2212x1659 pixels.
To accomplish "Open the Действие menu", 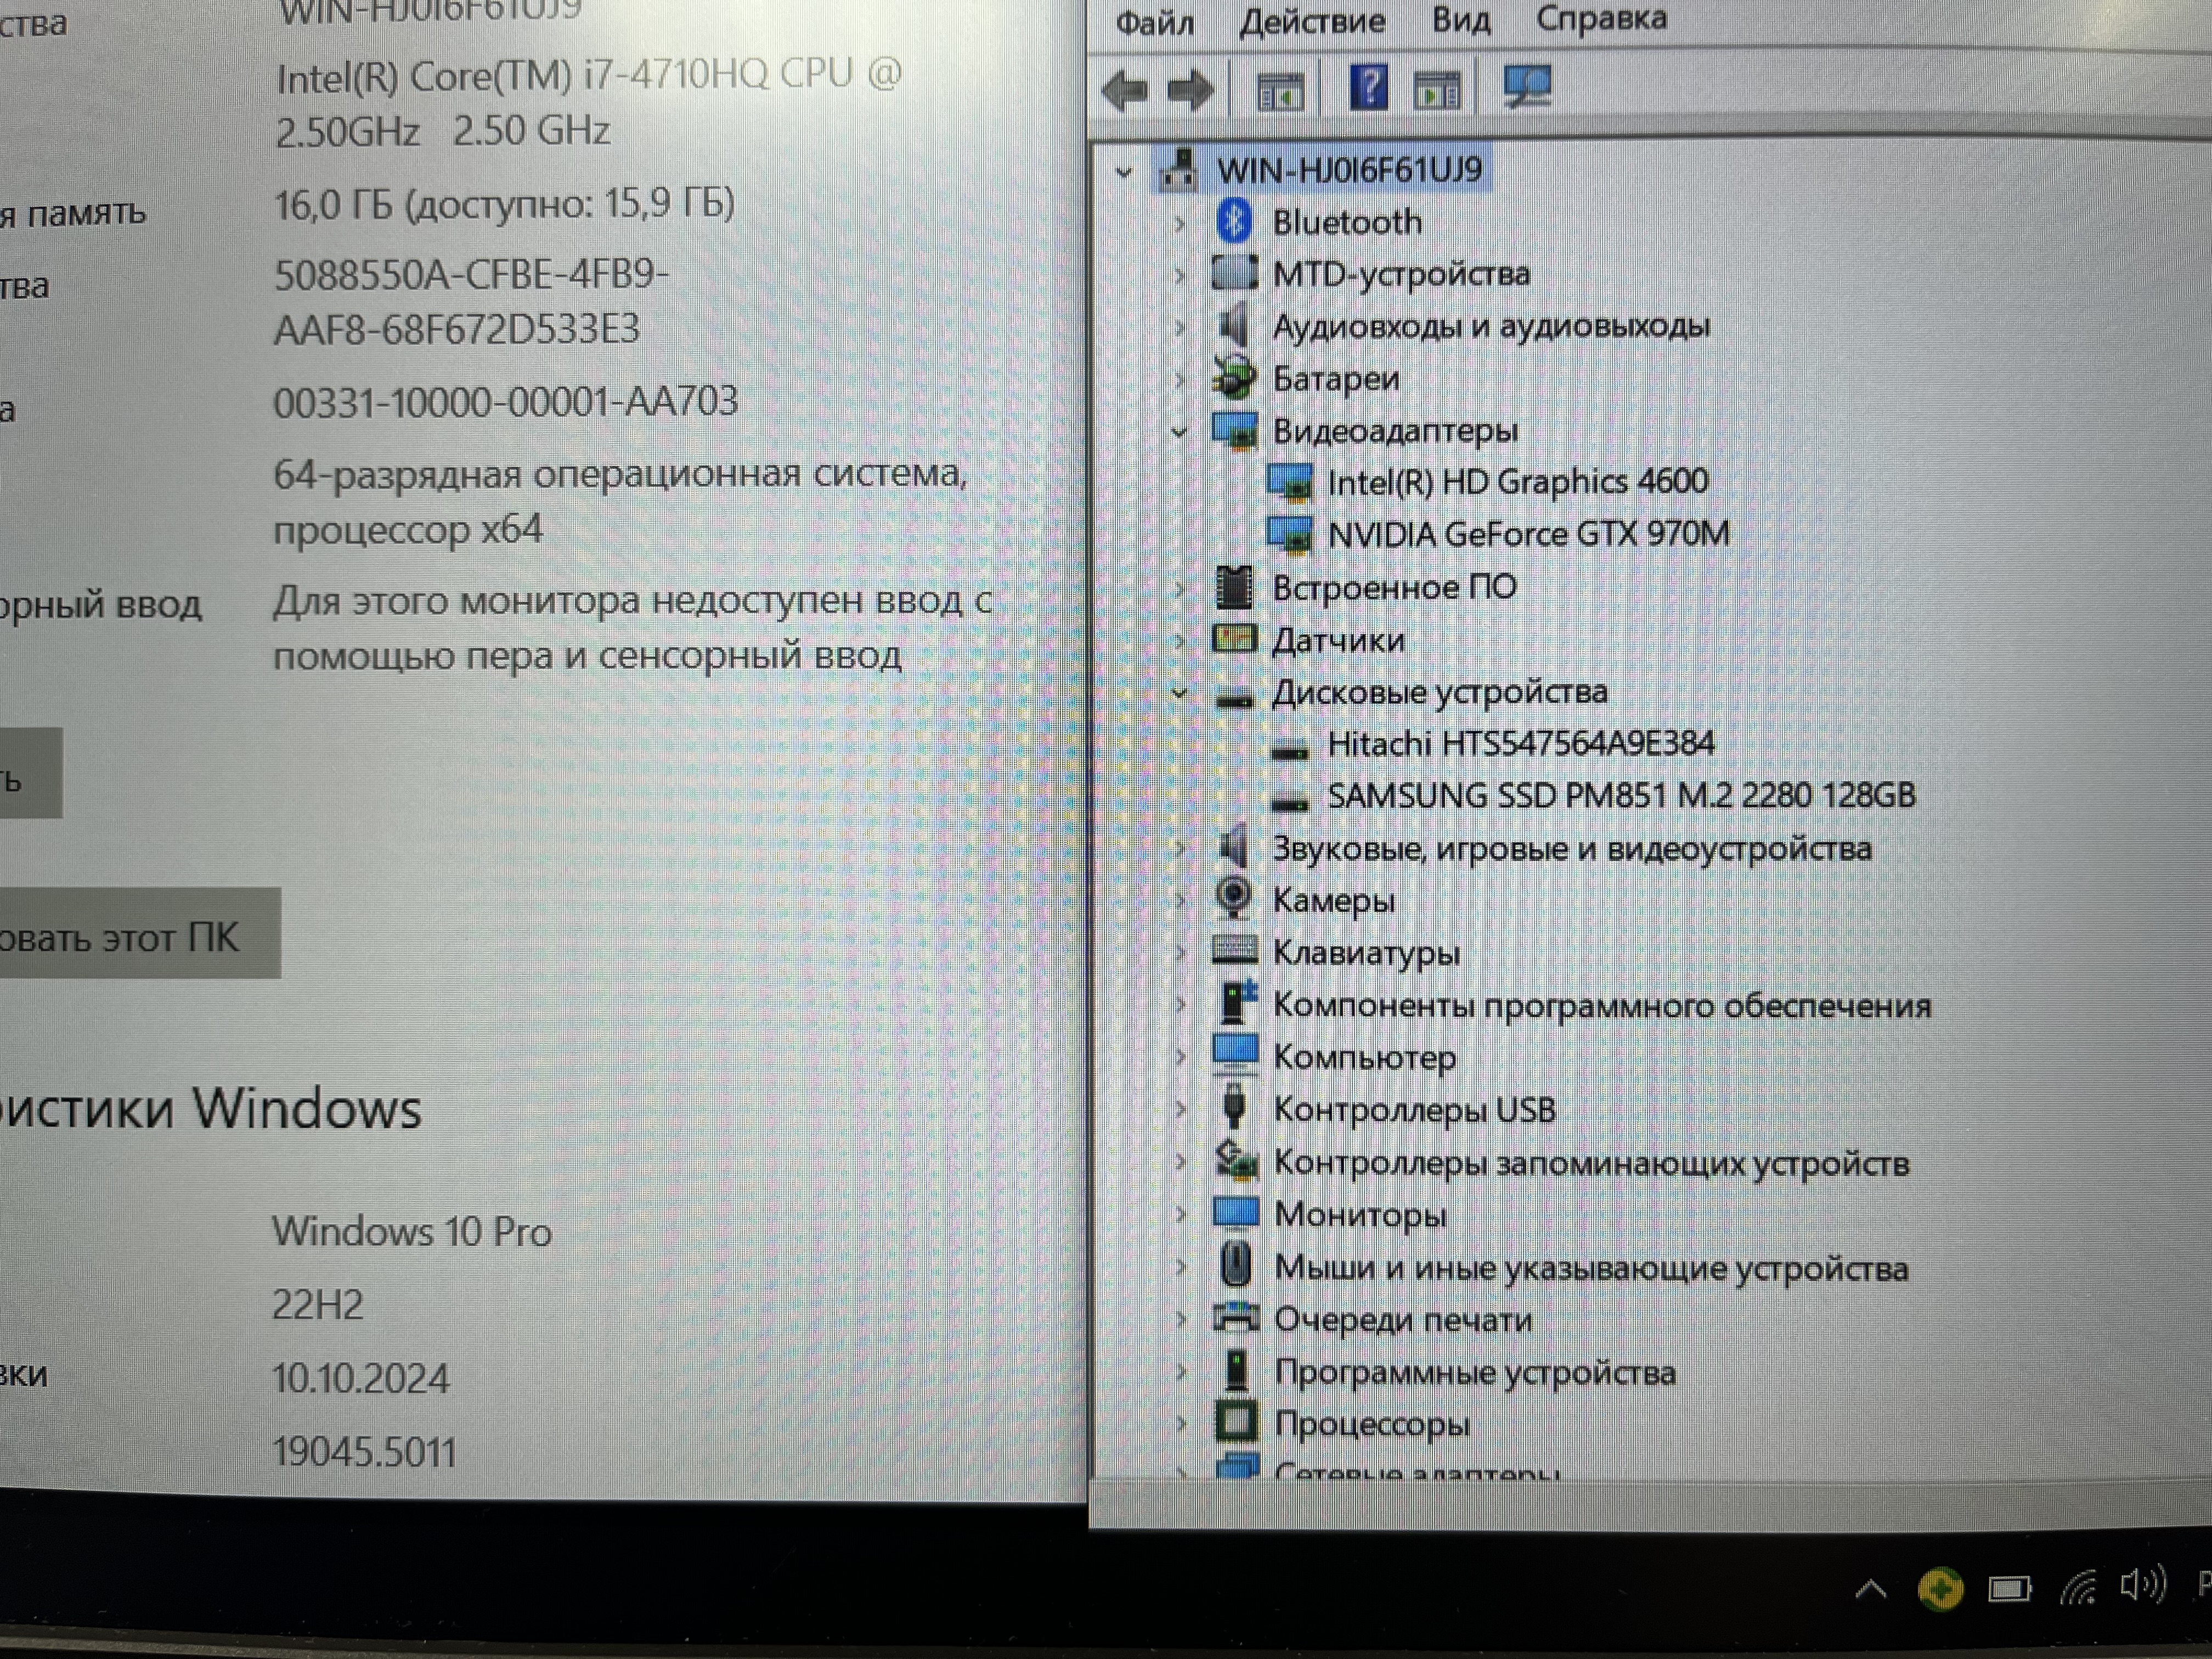I will [1312, 20].
